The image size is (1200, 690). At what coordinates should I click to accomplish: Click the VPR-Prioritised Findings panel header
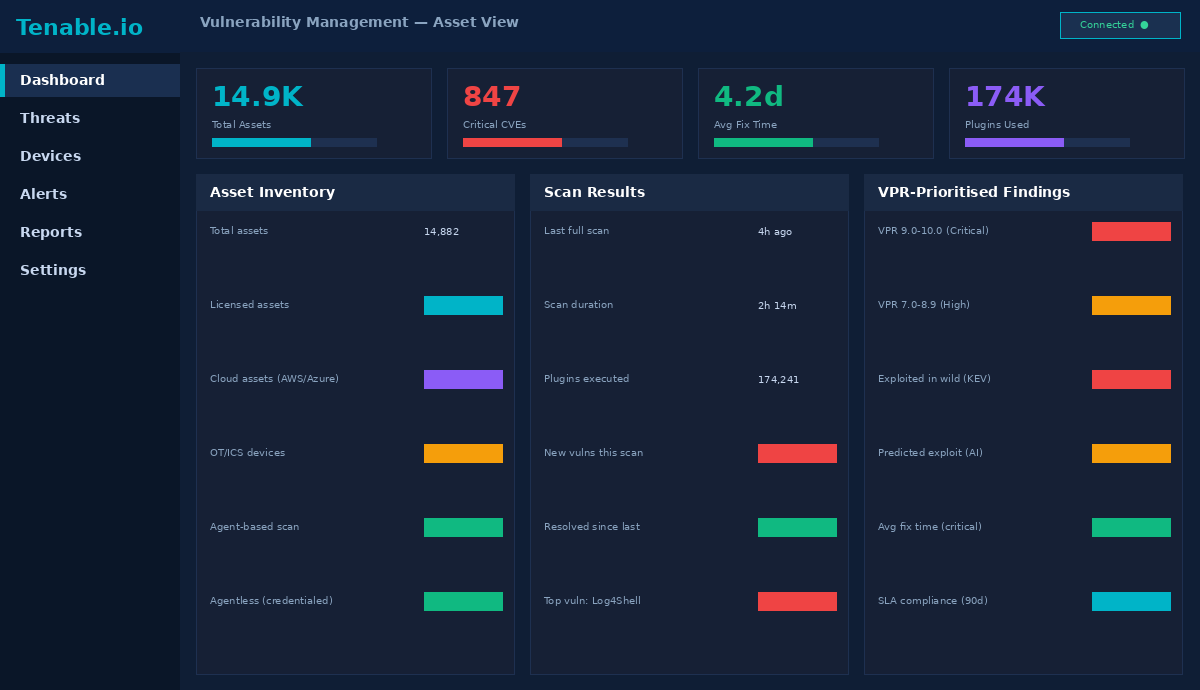tap(1023, 192)
